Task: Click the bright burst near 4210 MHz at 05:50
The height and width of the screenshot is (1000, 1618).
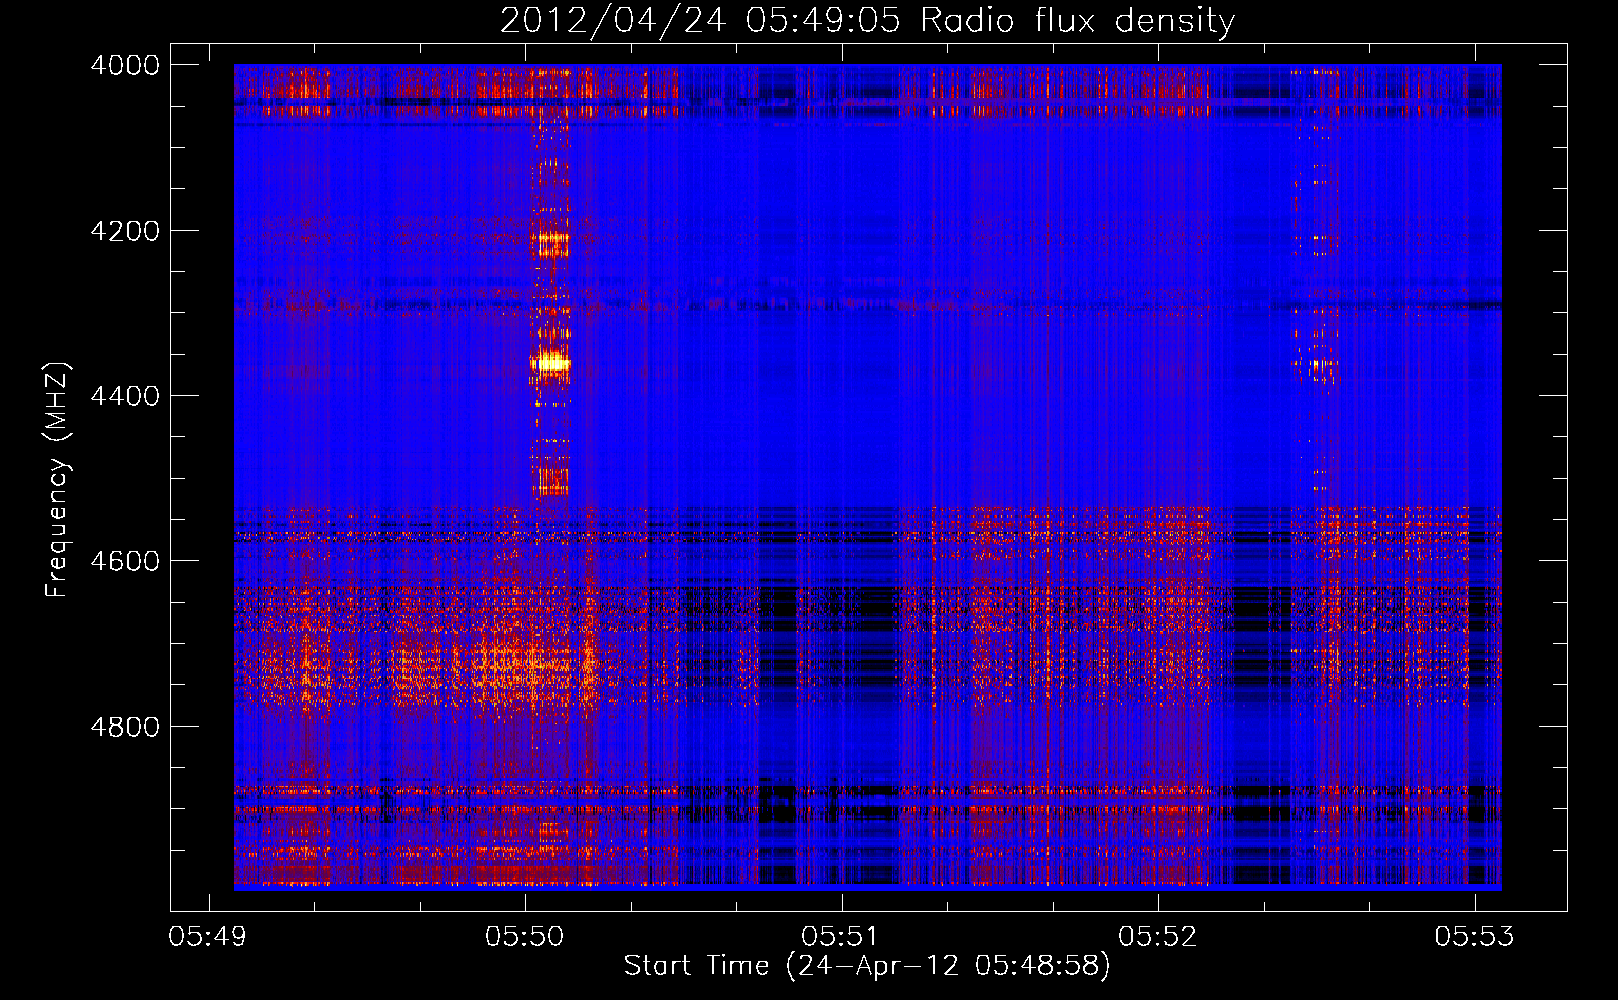Action: pos(552,243)
